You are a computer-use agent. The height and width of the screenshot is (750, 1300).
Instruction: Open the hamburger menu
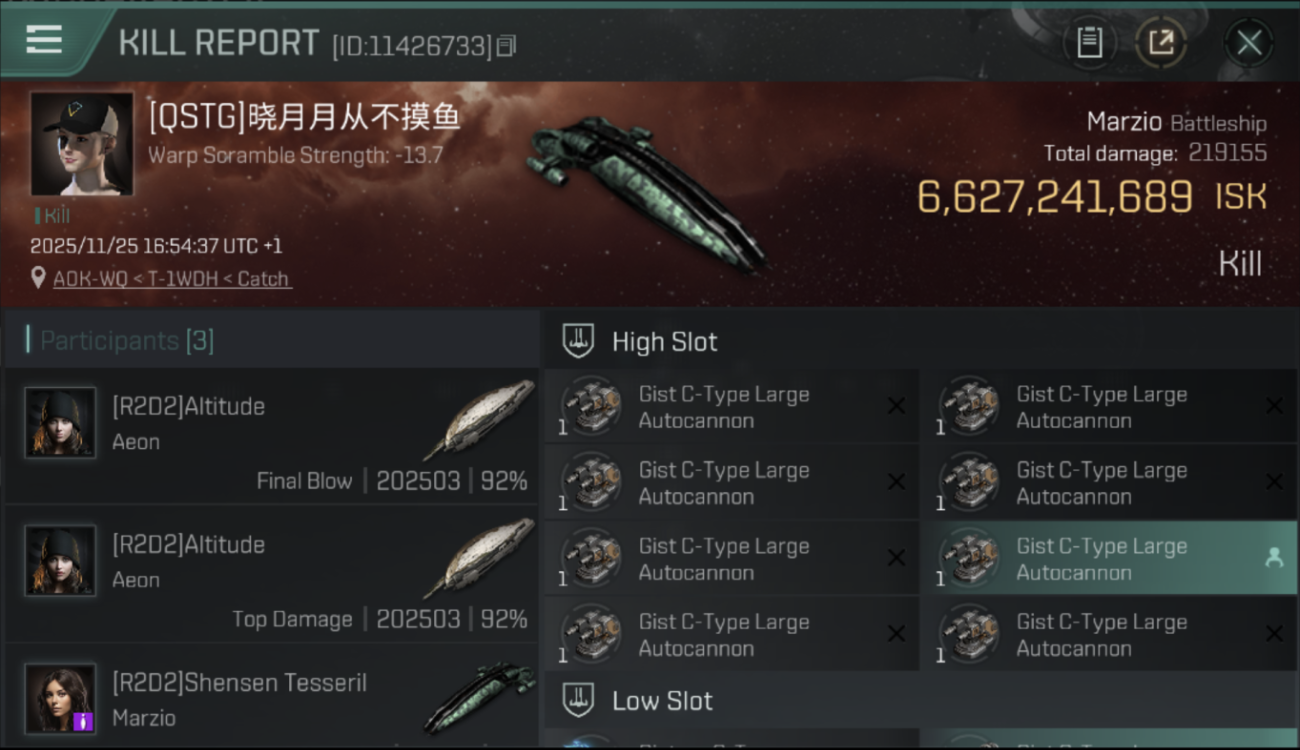(x=44, y=40)
